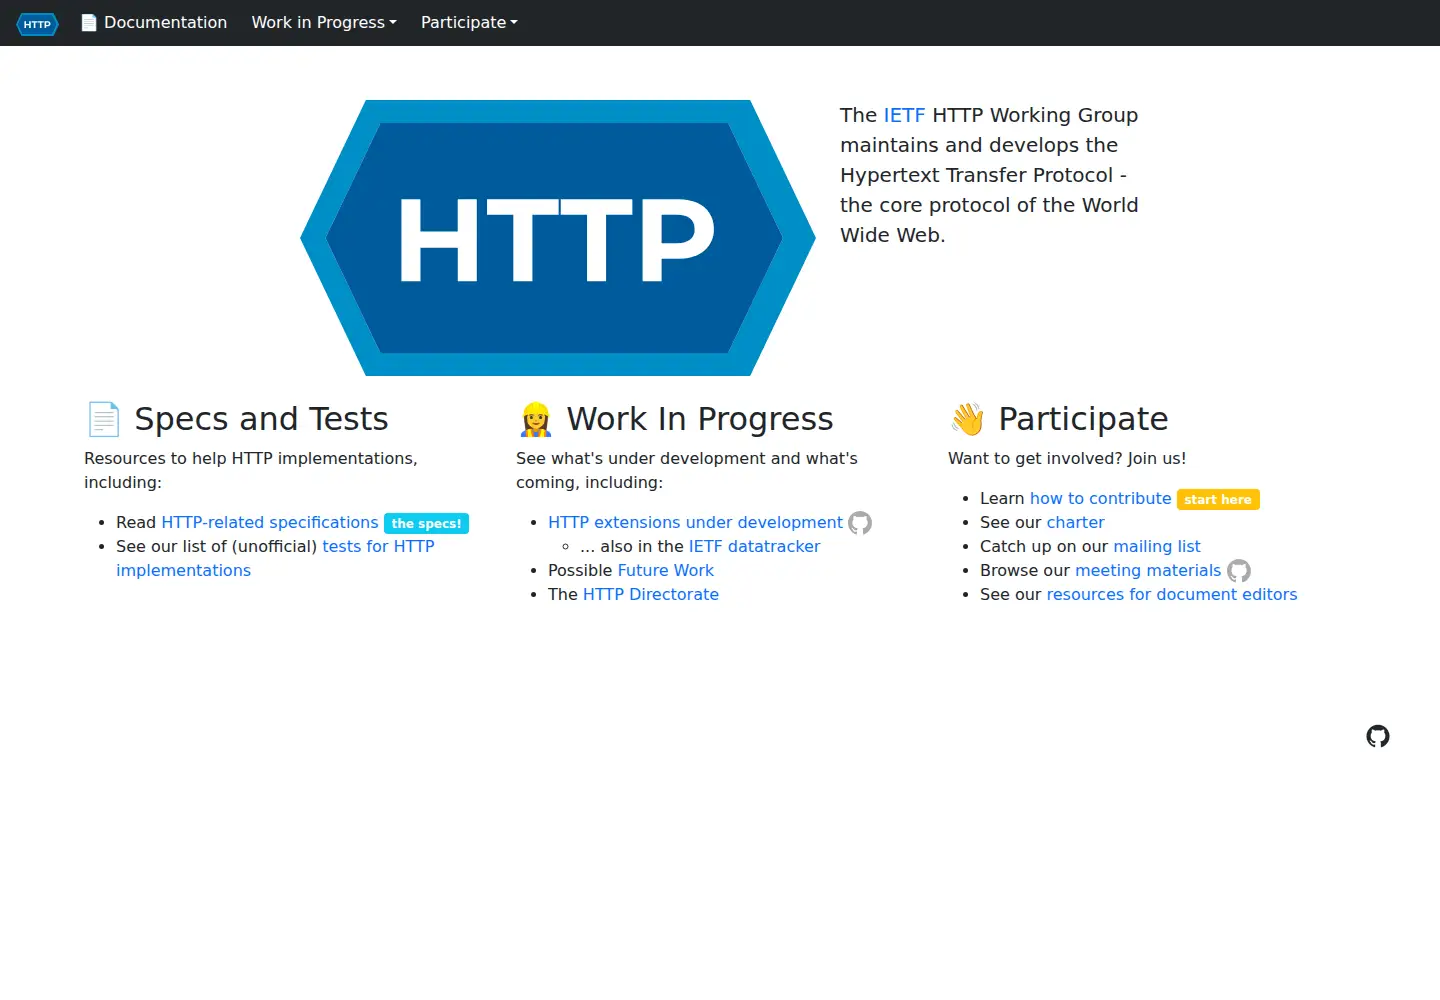Click the construction worker emoji icon

tap(536, 419)
